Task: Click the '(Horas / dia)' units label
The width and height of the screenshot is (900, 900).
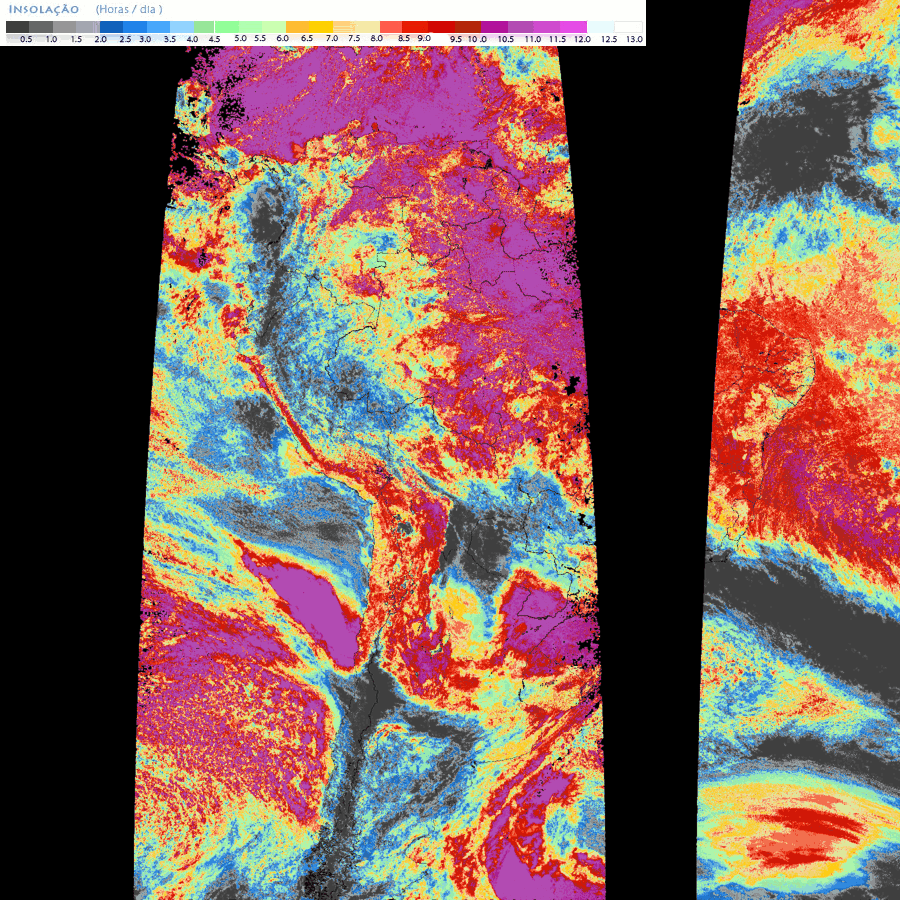Action: click(x=129, y=9)
